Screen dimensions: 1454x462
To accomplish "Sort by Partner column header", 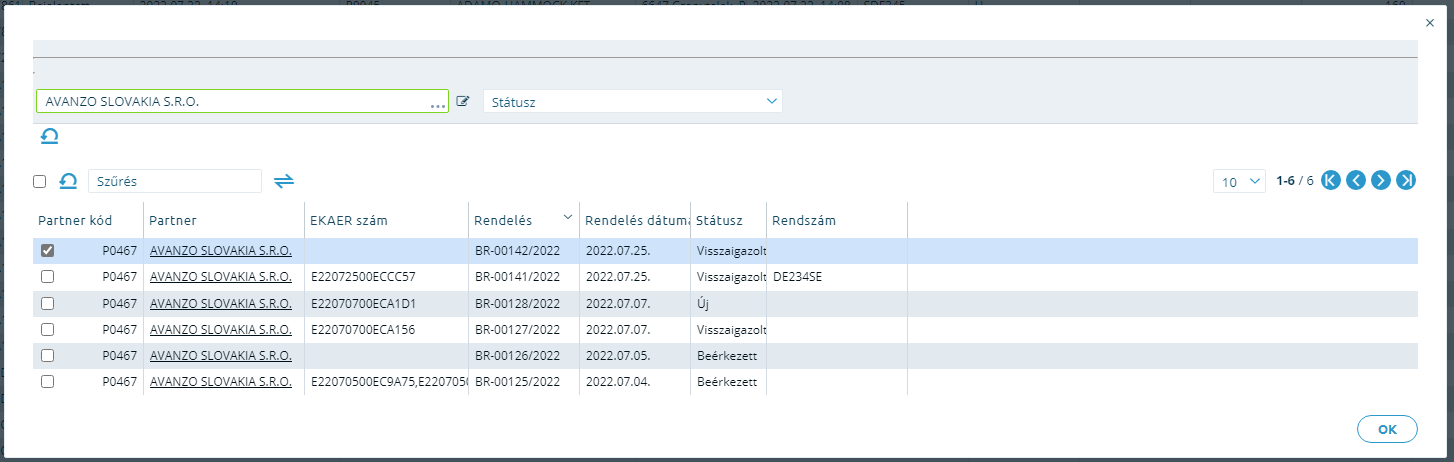I will point(173,220).
